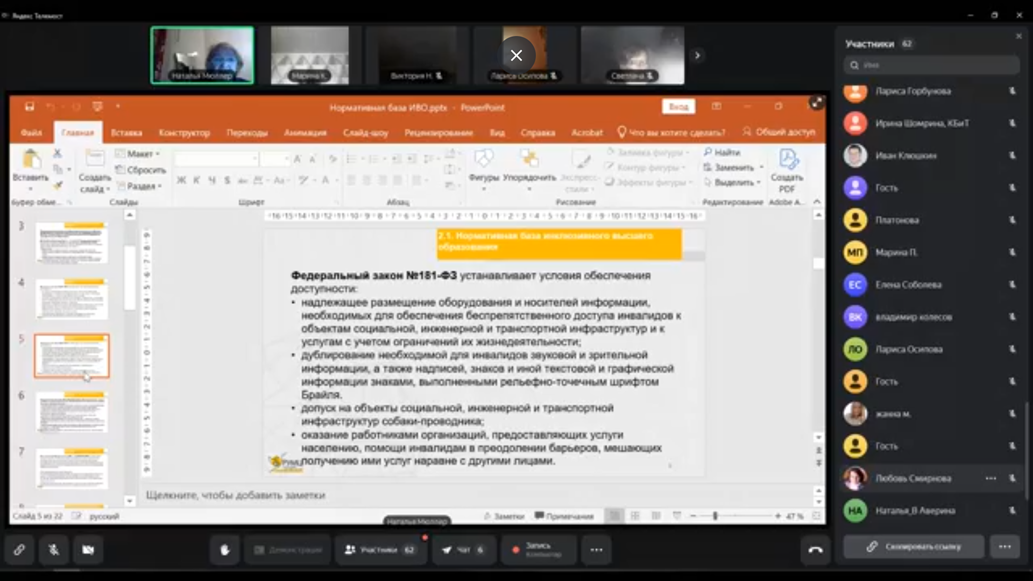The height and width of the screenshot is (581, 1033).
Task: Click the Вставить paste icon
Action: [x=30, y=166]
